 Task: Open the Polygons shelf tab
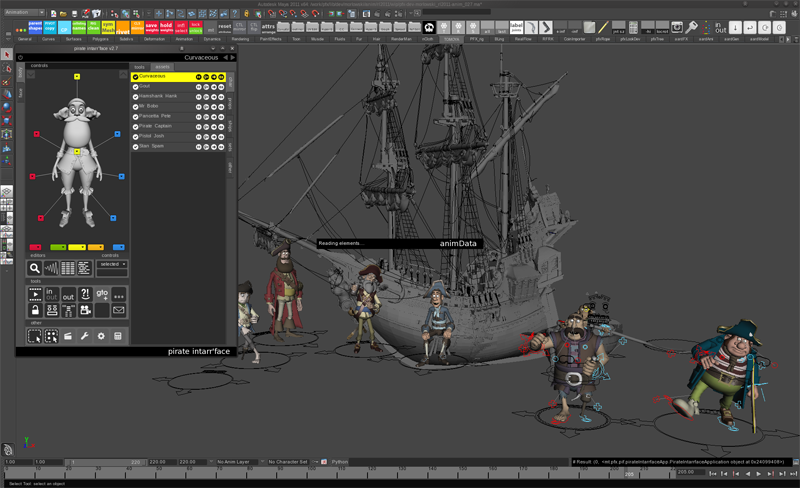point(101,39)
